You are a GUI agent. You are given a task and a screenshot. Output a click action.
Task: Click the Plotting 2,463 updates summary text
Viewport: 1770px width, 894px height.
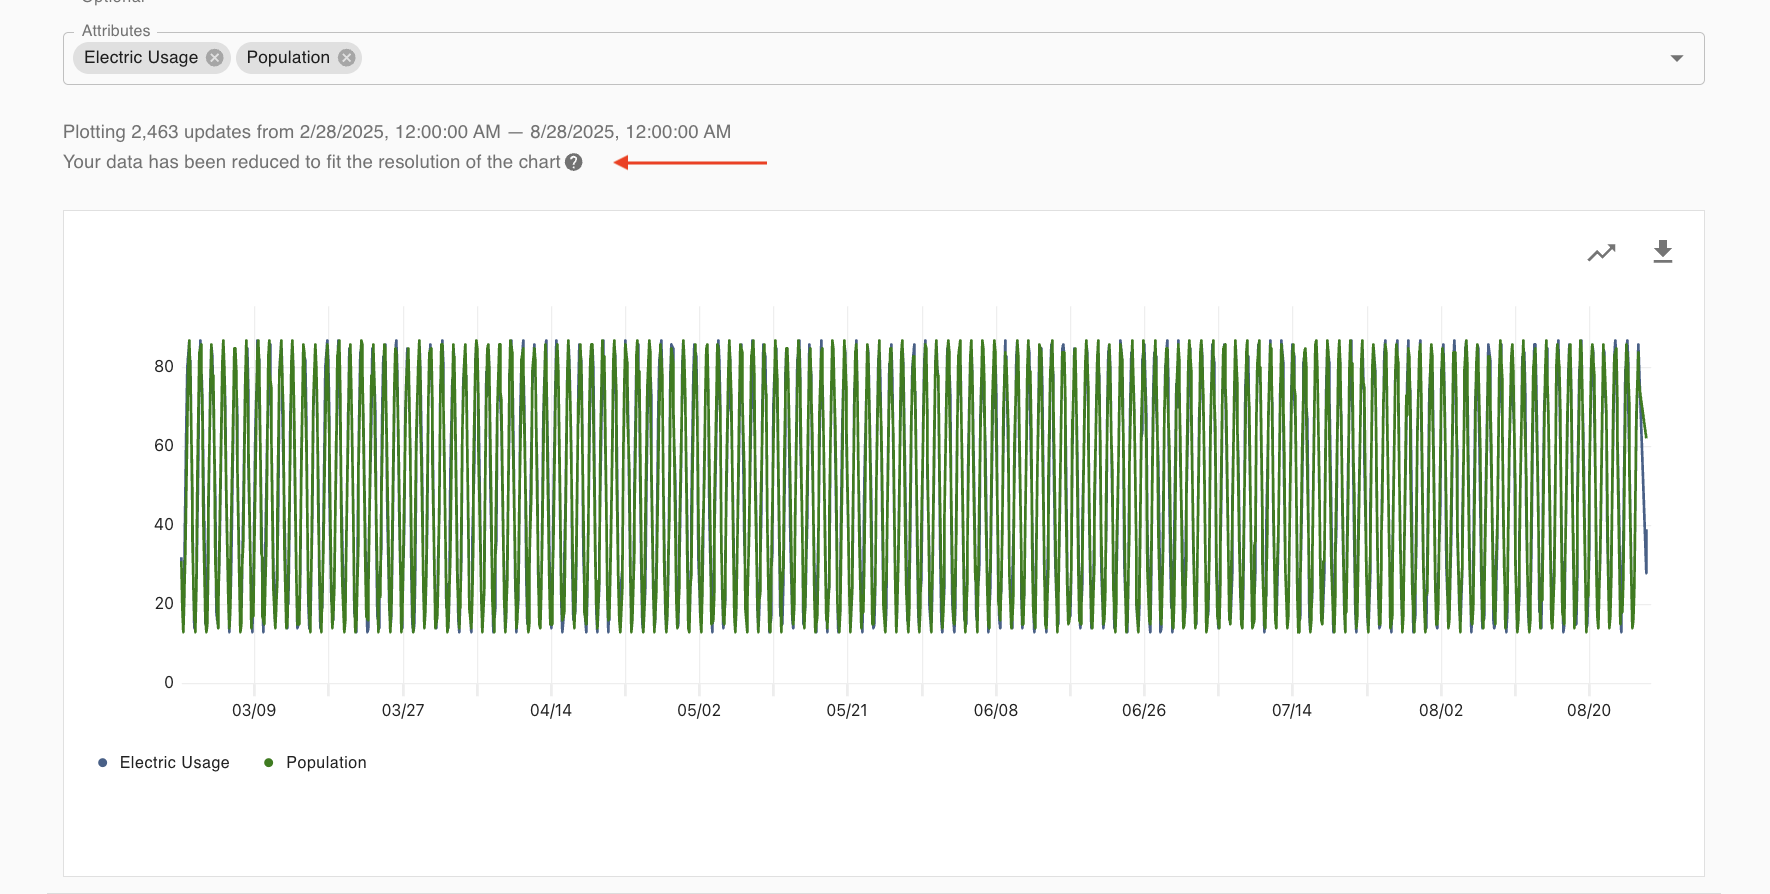point(396,132)
